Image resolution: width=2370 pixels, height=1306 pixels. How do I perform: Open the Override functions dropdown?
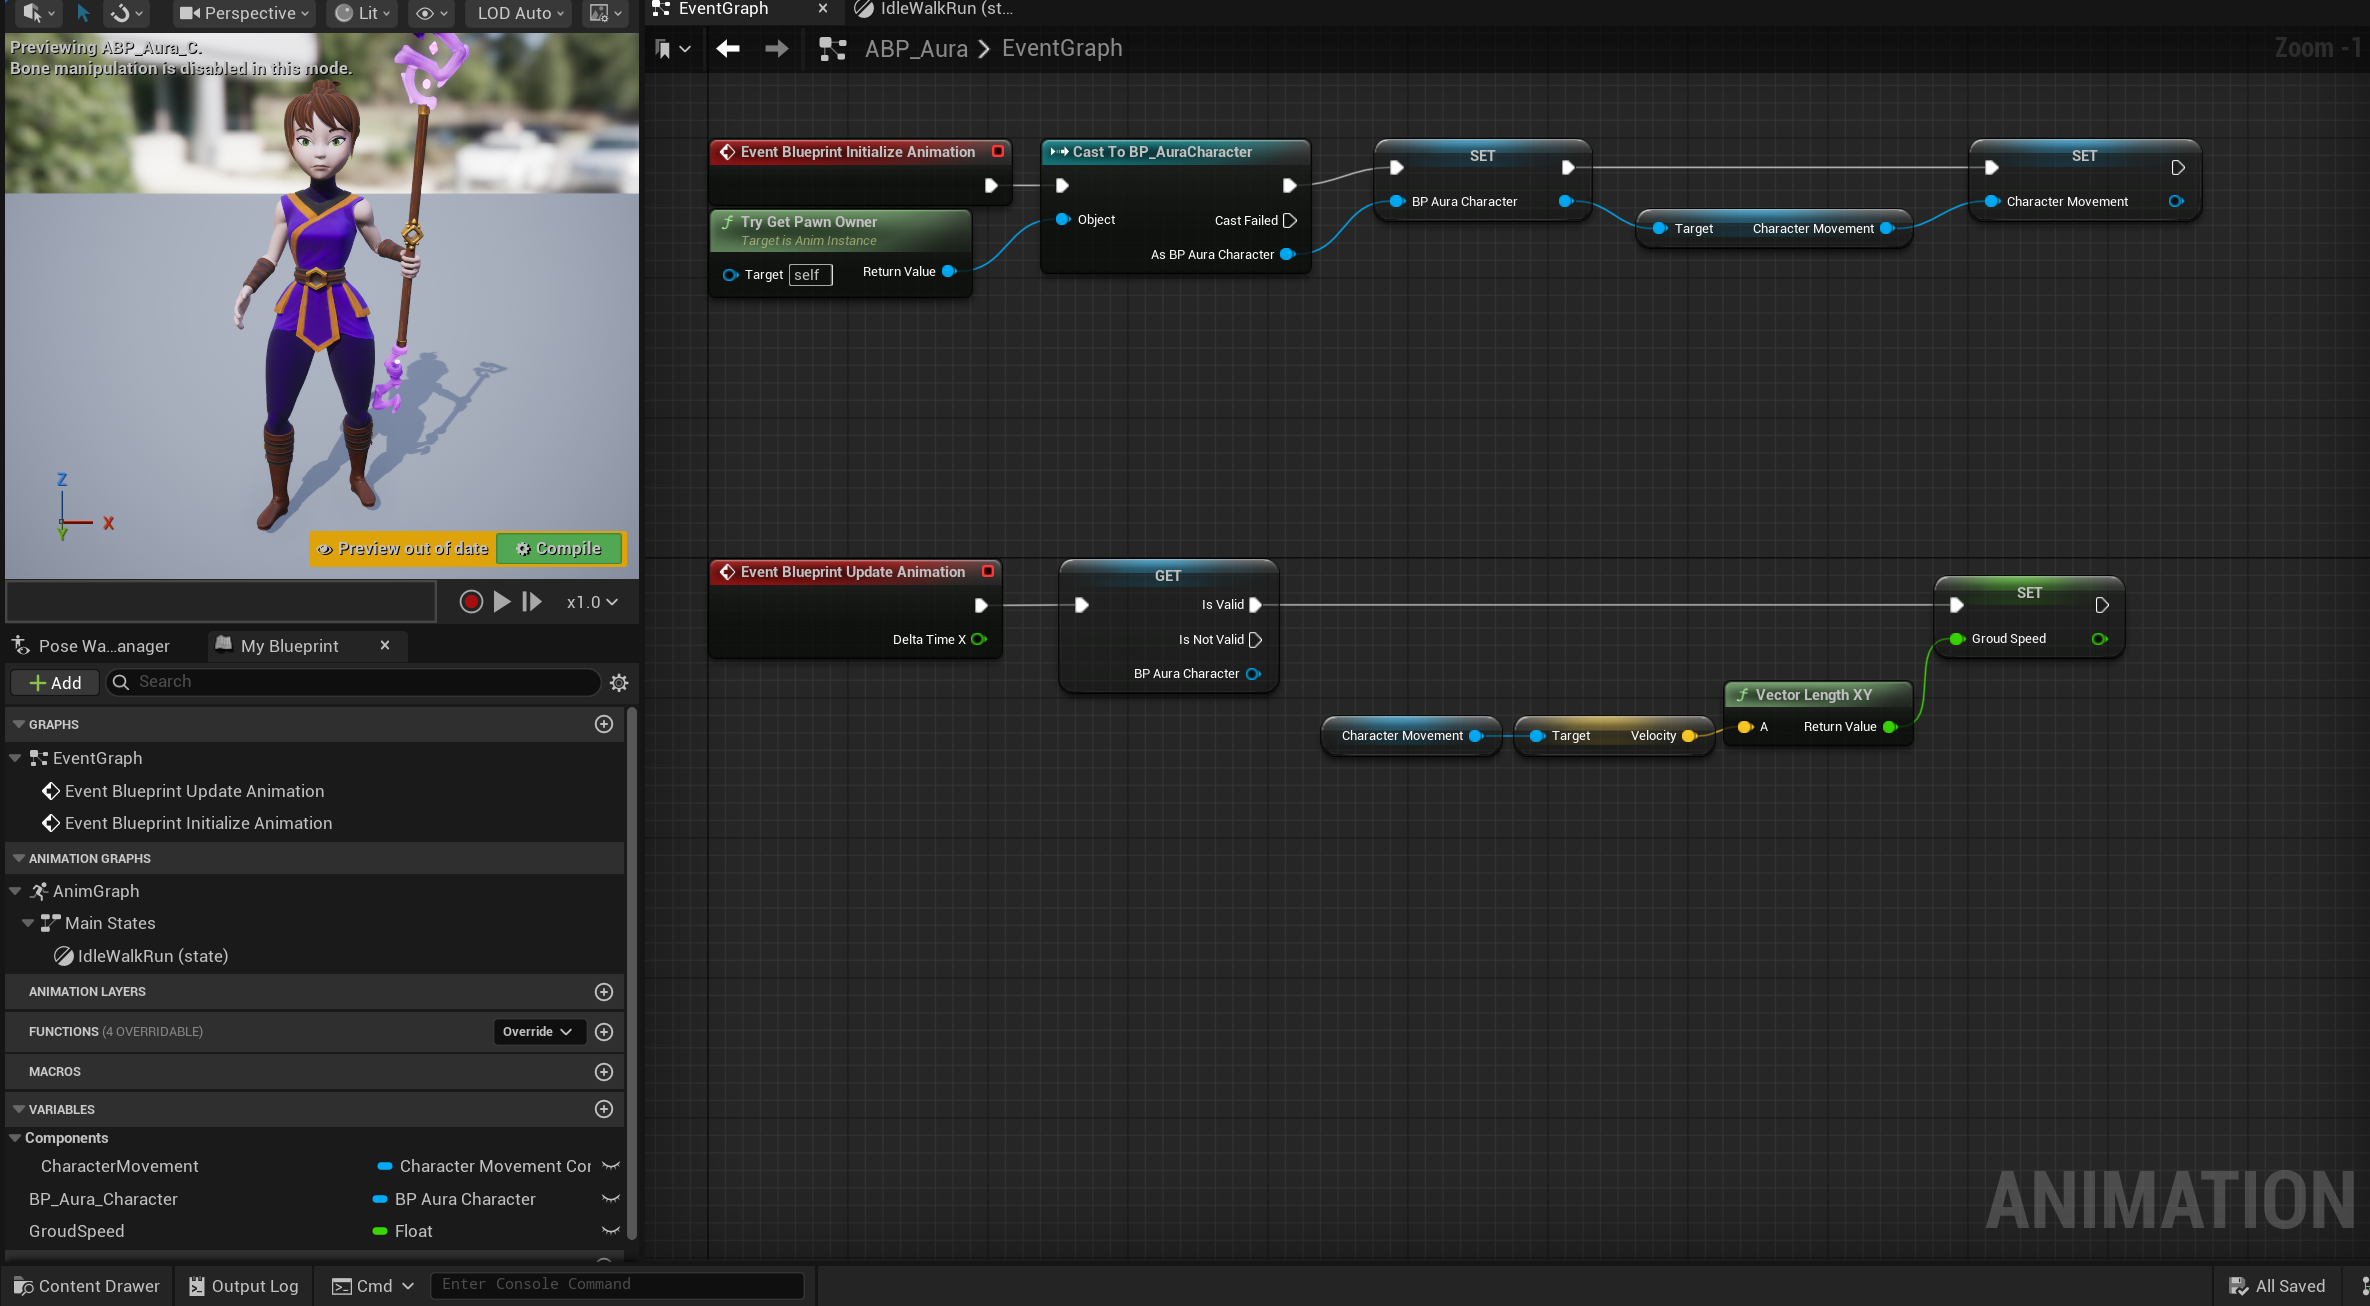point(537,1032)
